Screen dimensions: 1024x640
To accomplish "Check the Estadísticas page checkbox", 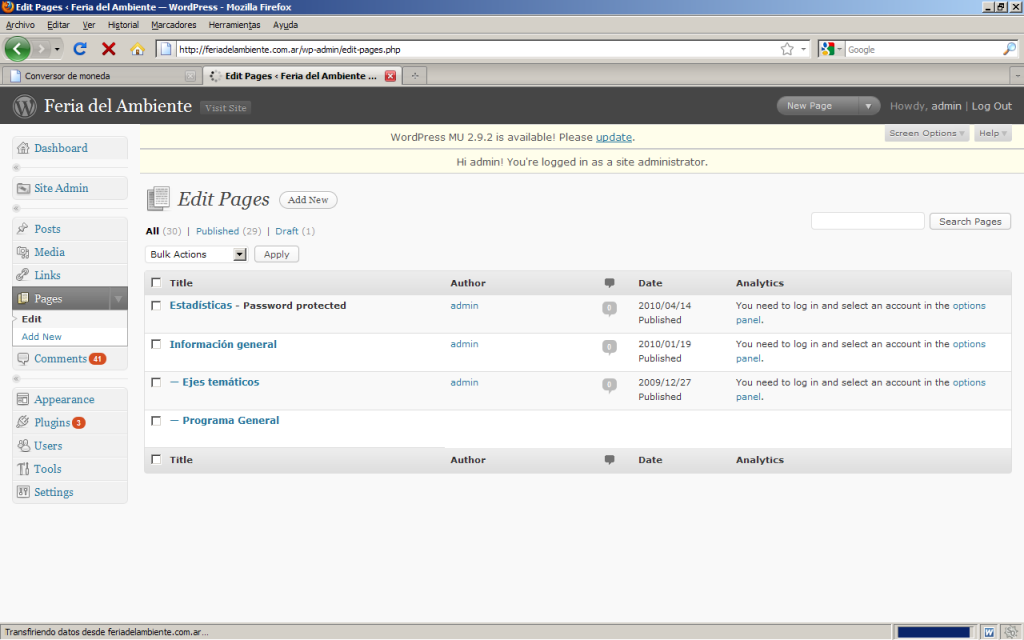I will point(156,306).
